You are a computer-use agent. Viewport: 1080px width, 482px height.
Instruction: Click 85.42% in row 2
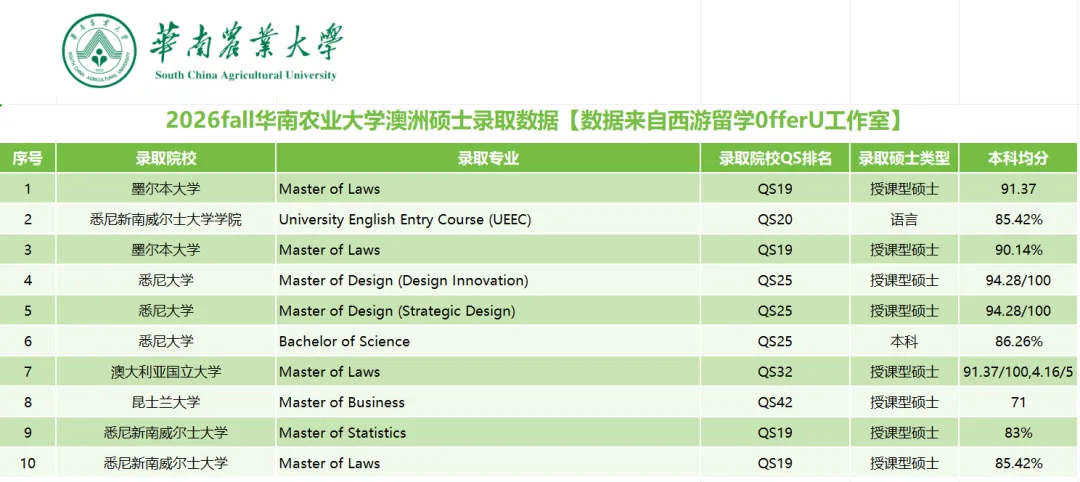[1019, 219]
